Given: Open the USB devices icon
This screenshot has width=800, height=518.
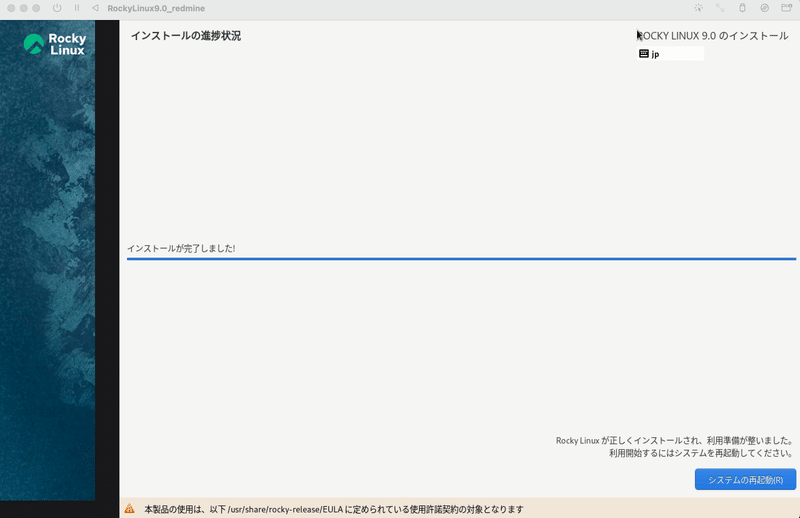Looking at the screenshot, I should point(742,8).
